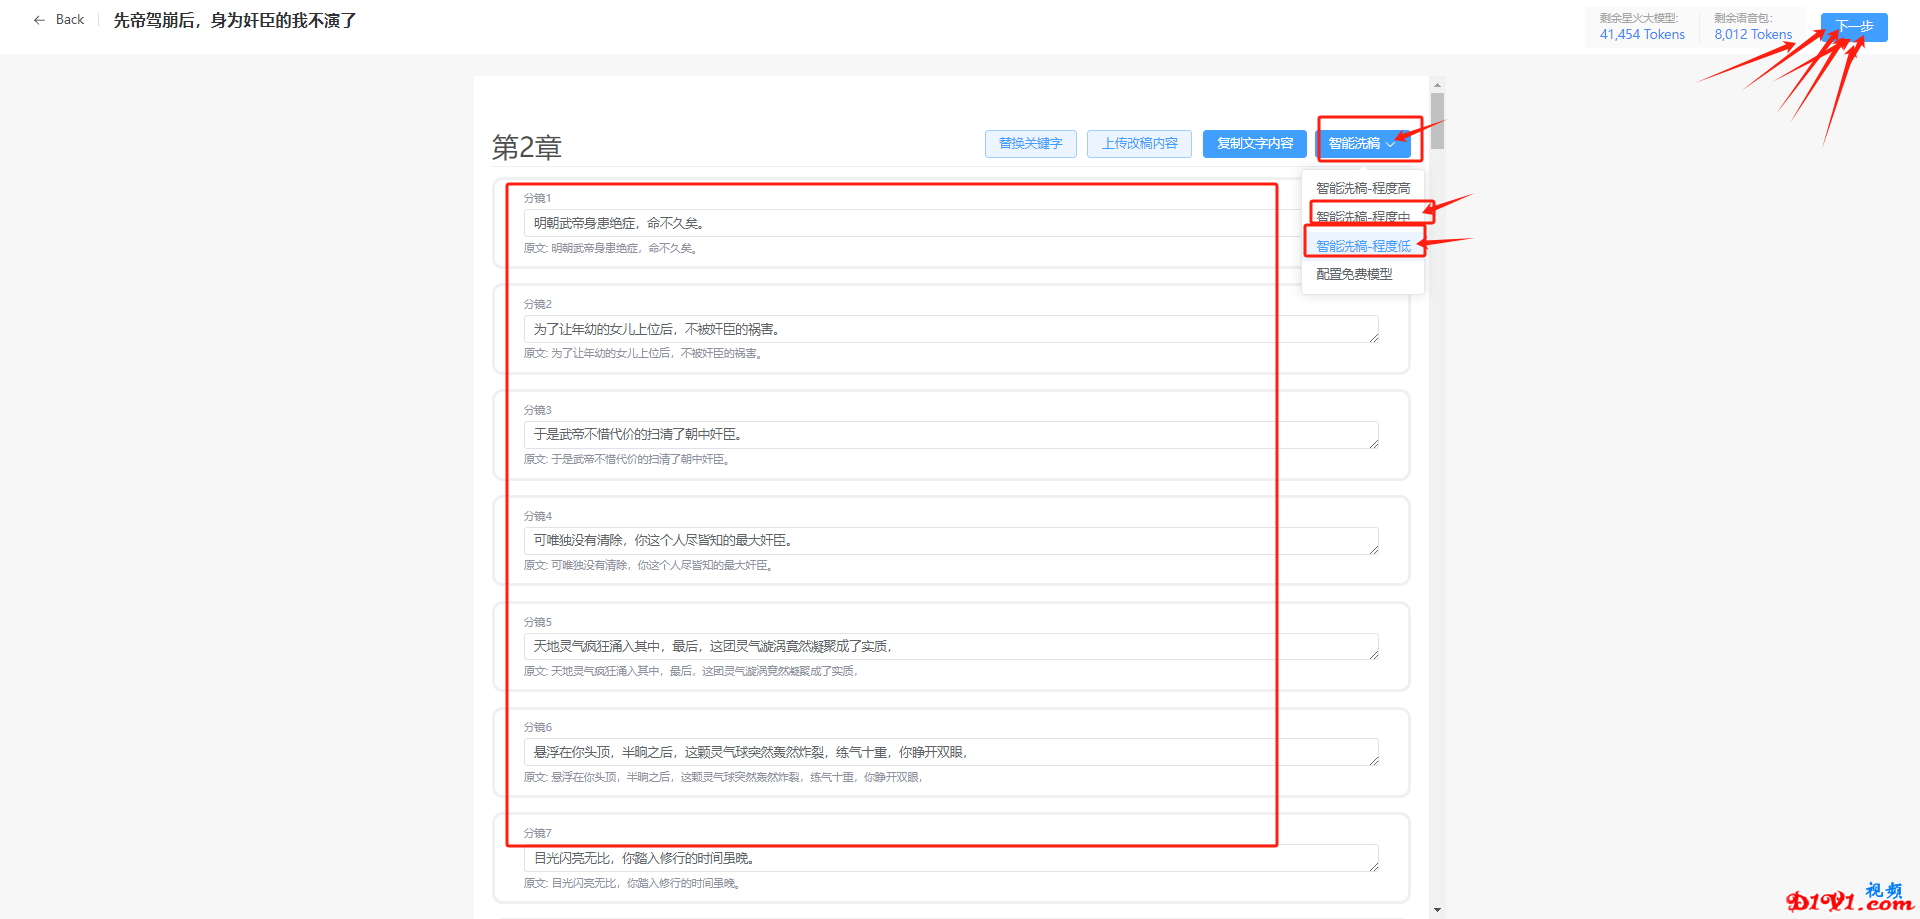
Task: Edit the 分镜5 text field
Action: [951, 647]
